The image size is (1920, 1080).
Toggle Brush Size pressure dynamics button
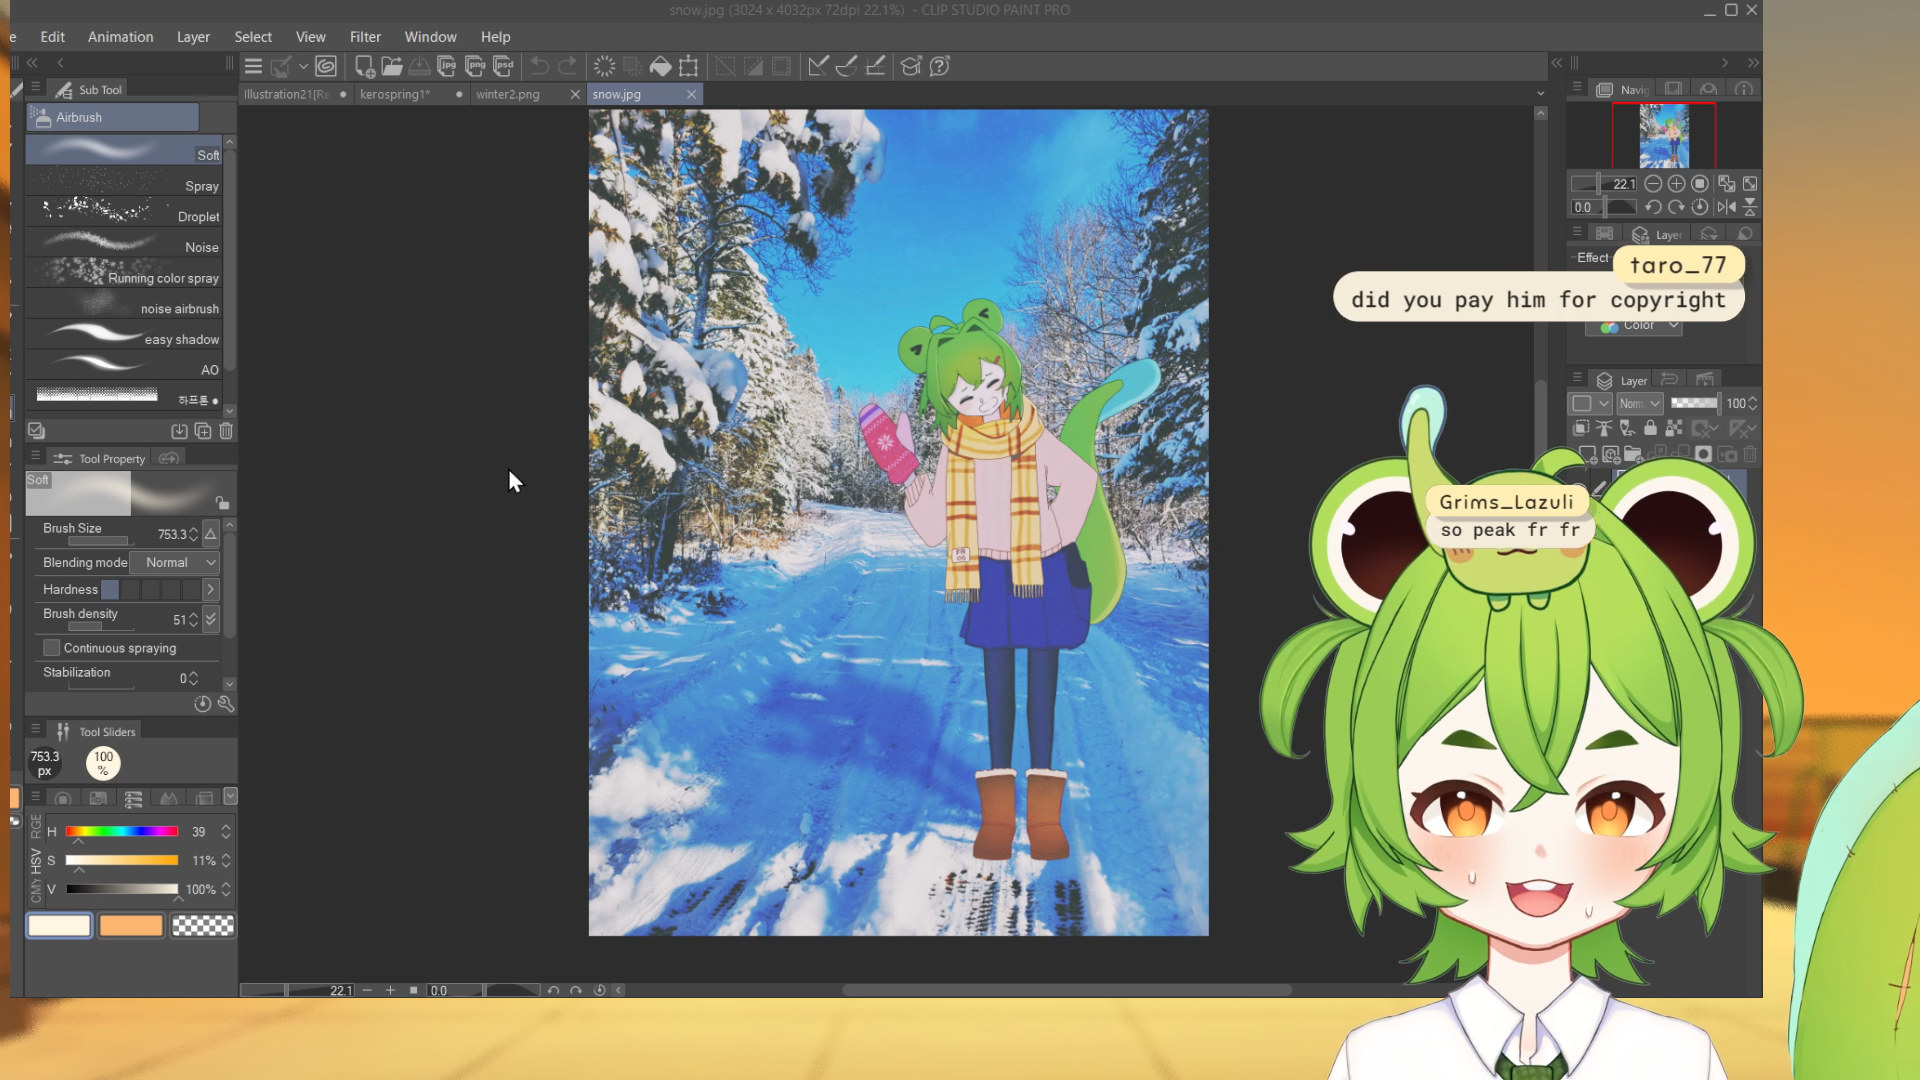(211, 534)
